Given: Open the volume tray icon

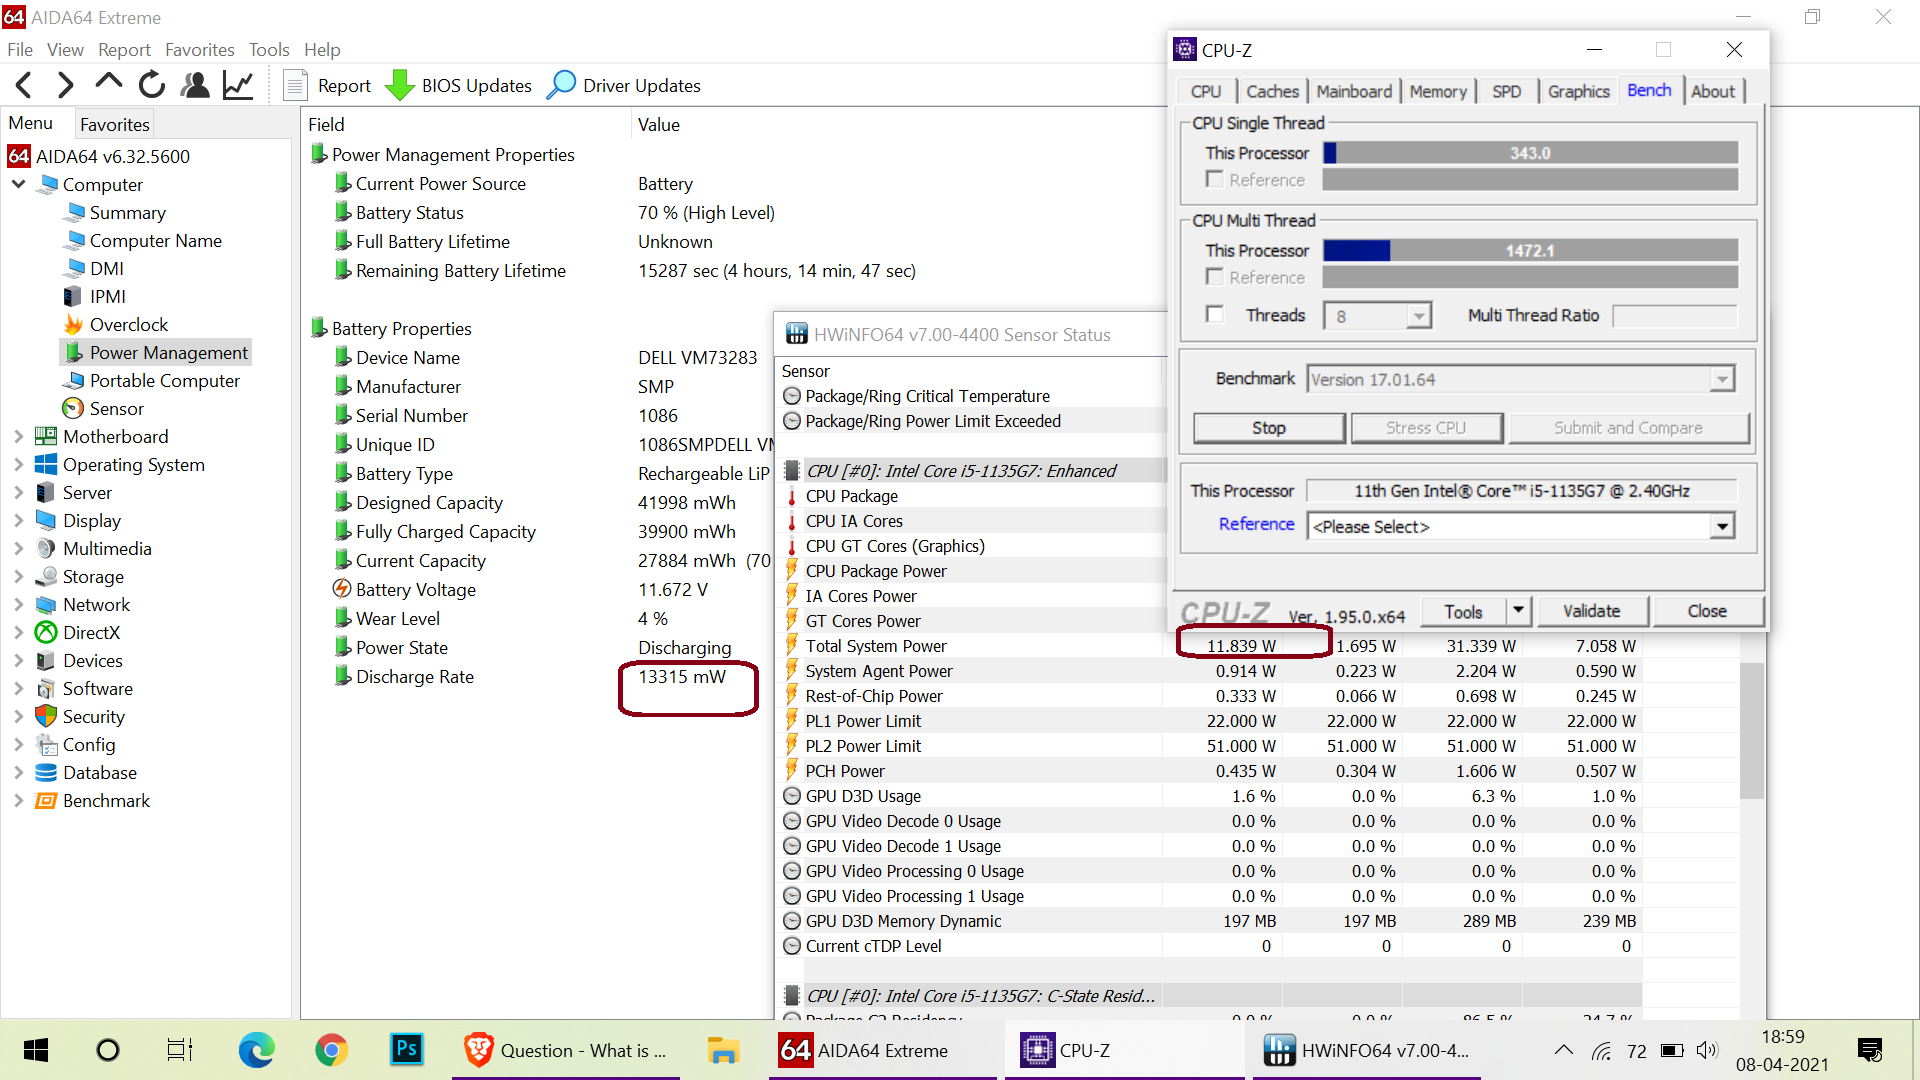Looking at the screenshot, I should point(1707,1050).
